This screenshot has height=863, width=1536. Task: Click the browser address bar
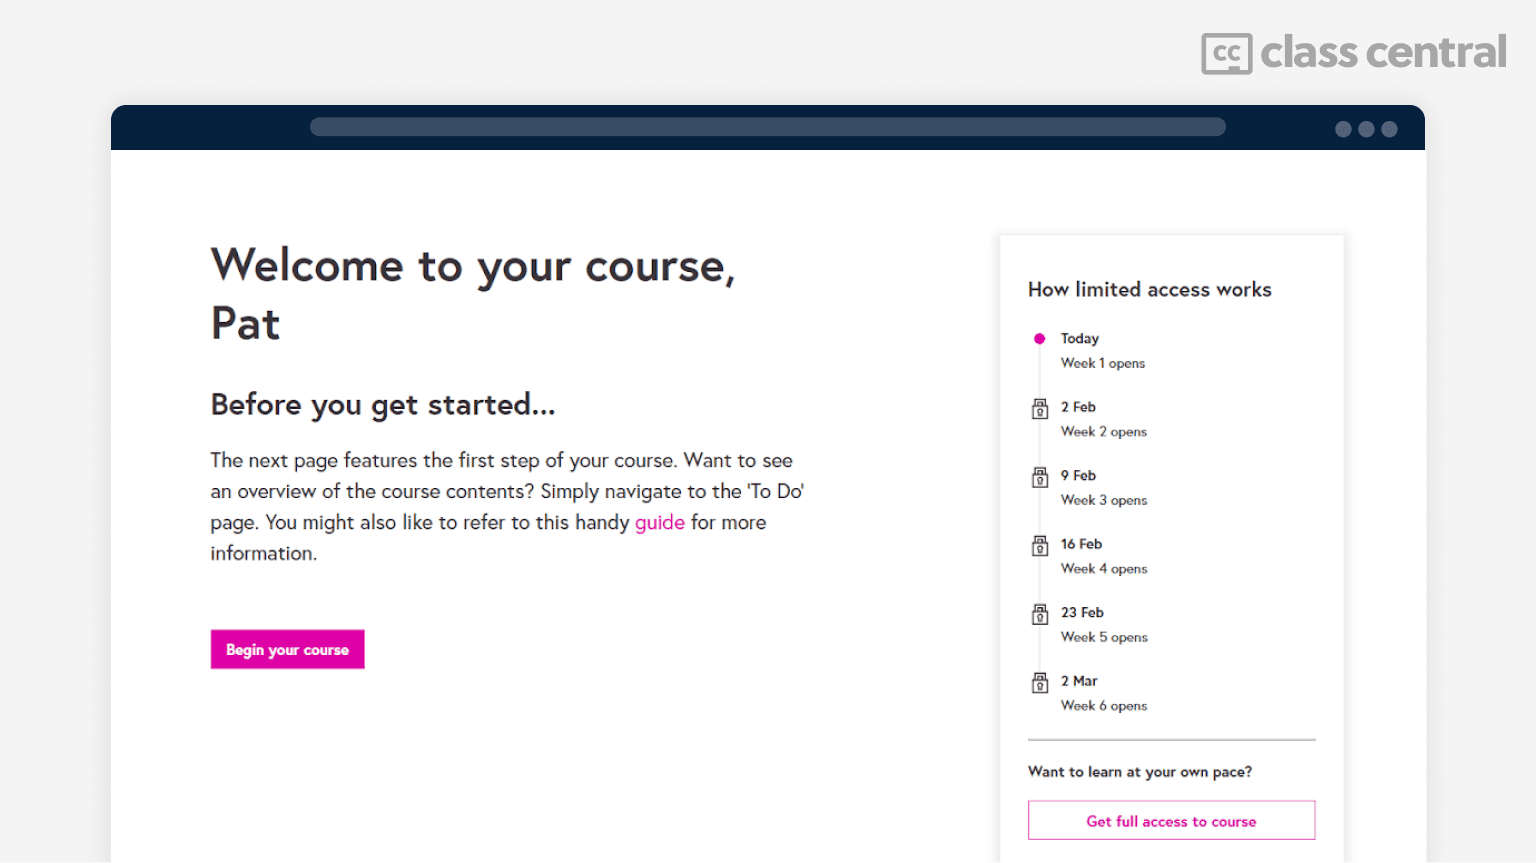tap(767, 127)
